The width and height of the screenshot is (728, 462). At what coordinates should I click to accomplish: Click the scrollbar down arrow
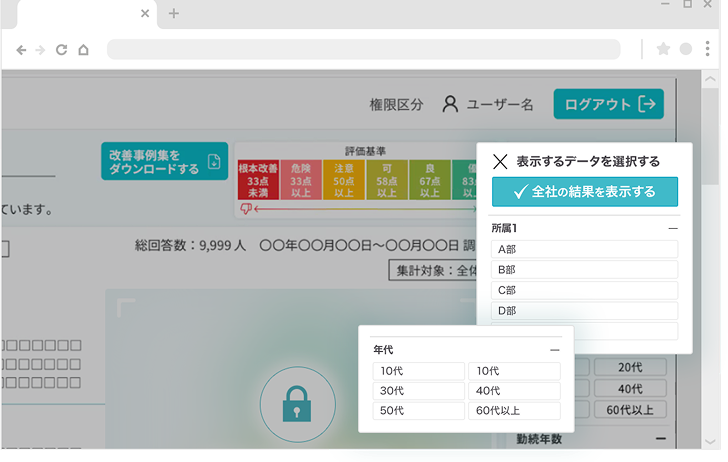coord(710,442)
